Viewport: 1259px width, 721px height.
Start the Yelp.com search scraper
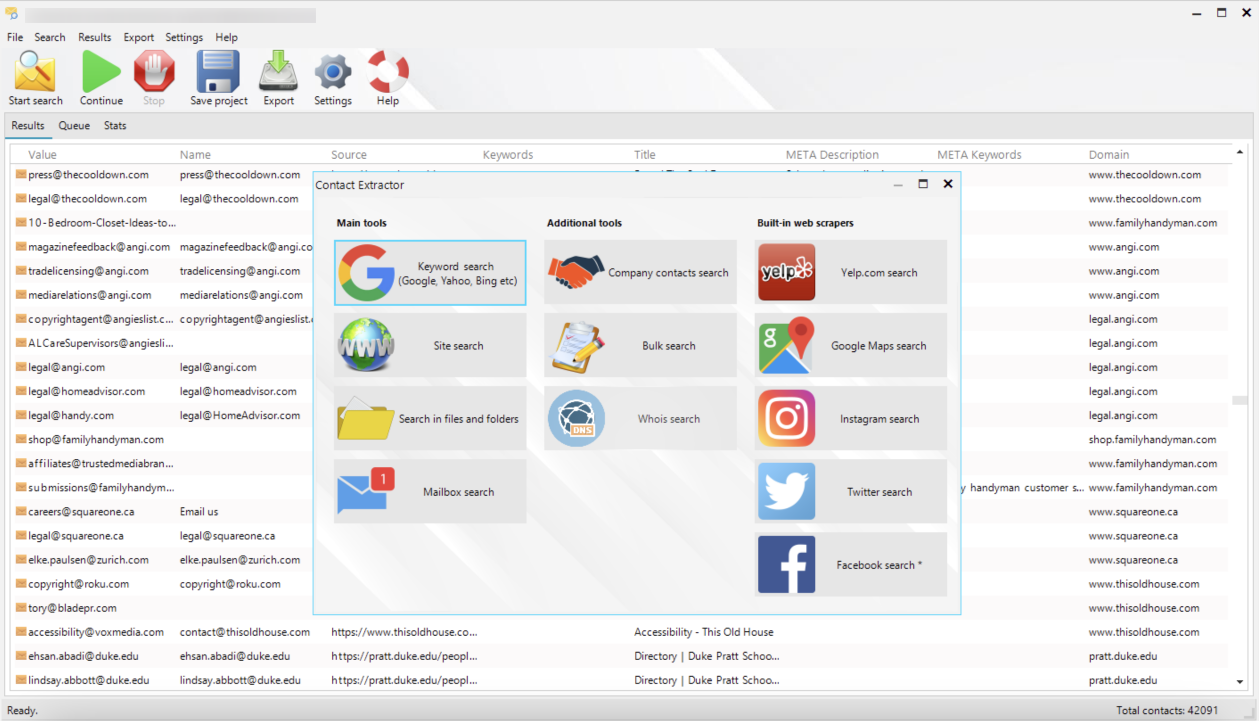coord(851,273)
